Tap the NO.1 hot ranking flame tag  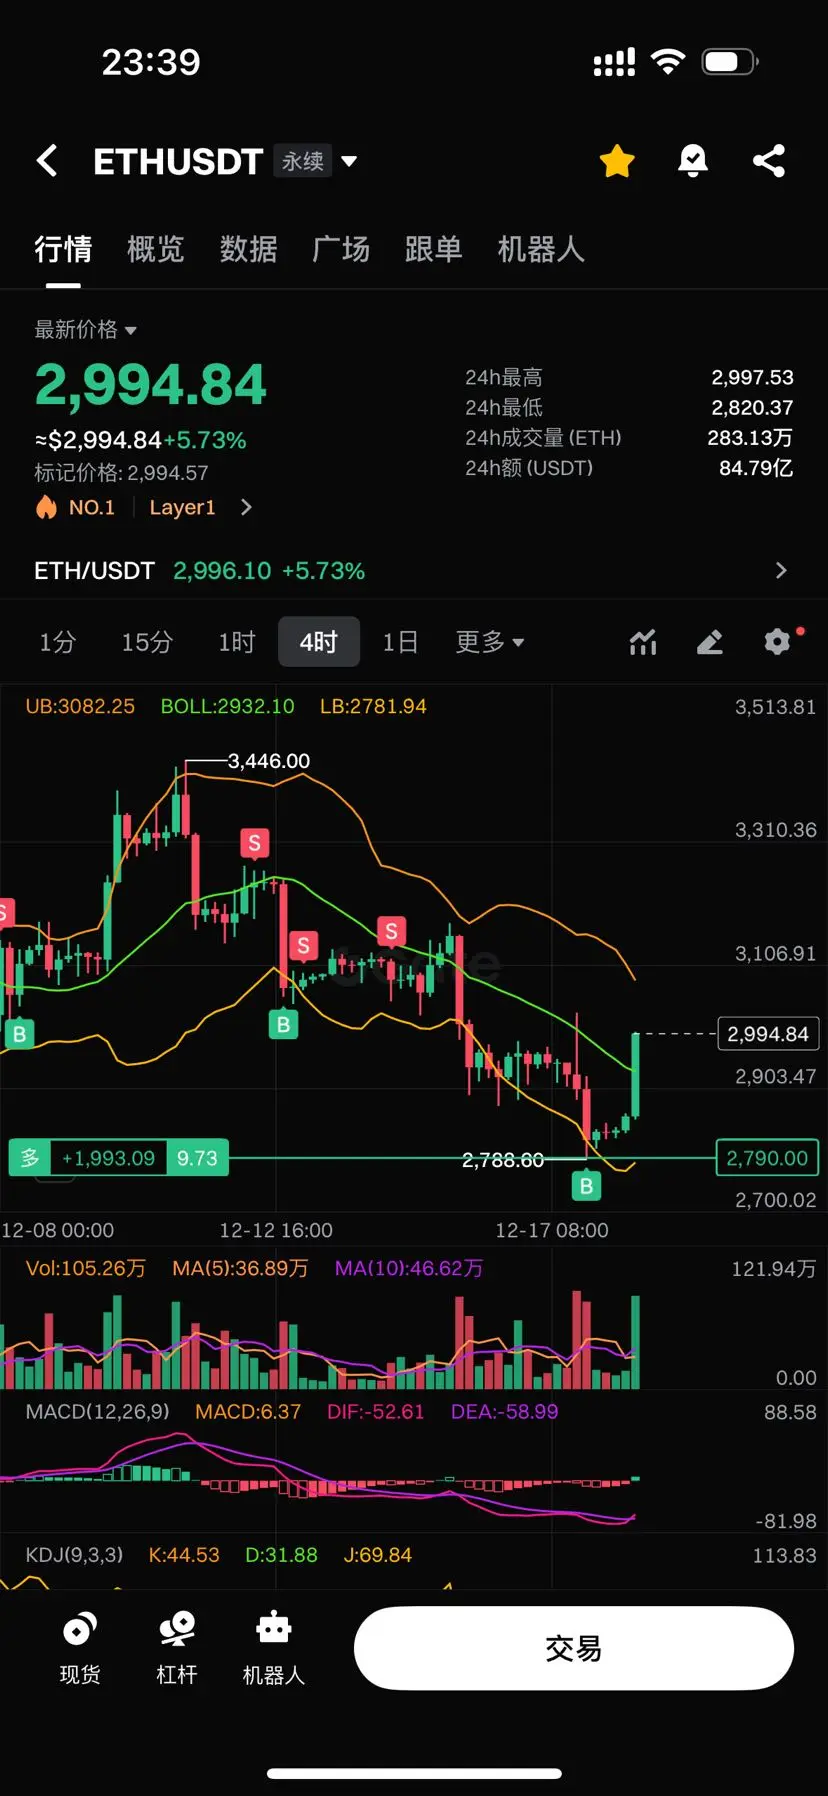coord(76,507)
